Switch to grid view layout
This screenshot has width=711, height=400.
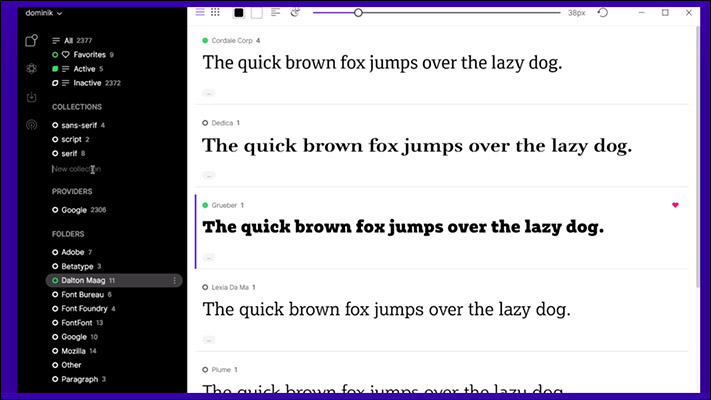click(x=215, y=12)
